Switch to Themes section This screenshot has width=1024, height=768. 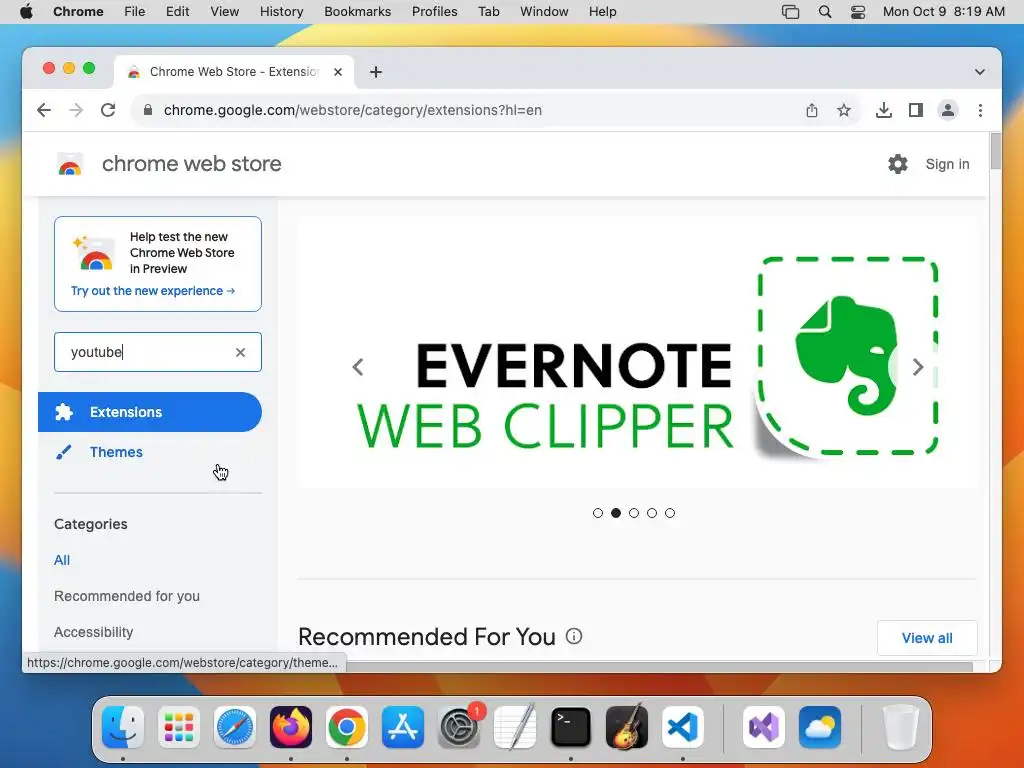coord(116,452)
